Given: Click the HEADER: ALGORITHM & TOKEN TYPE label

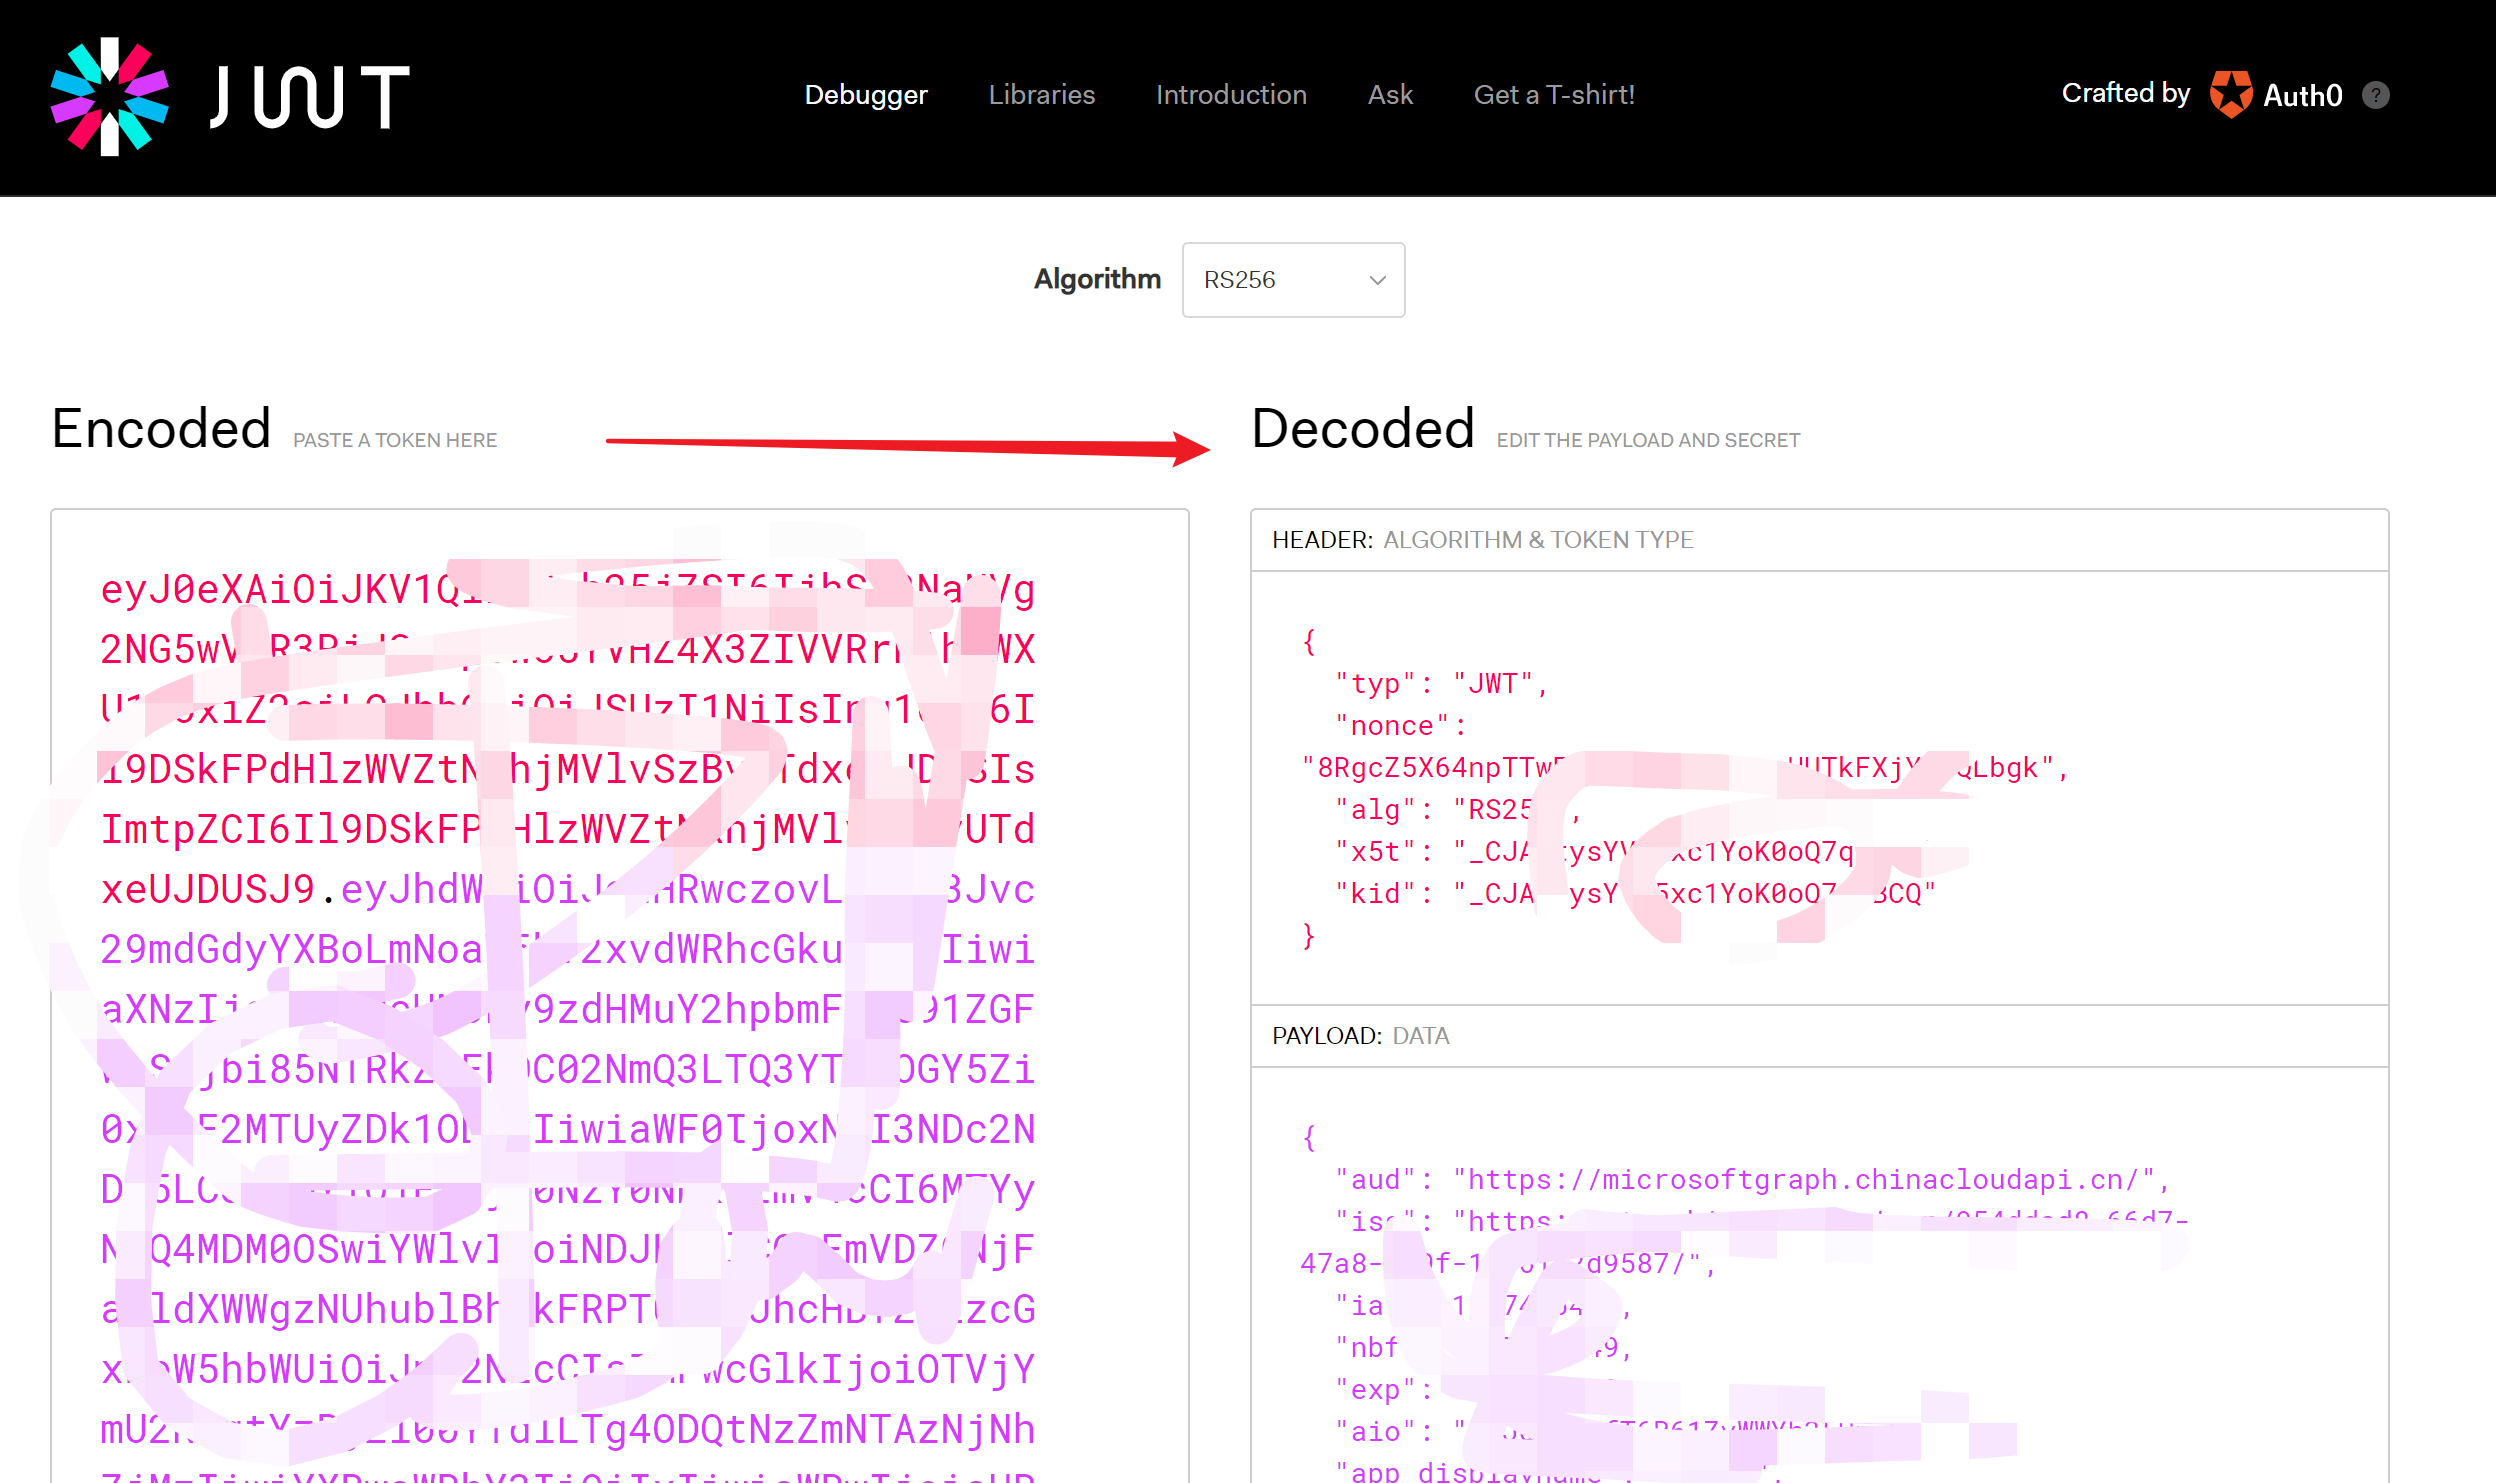Looking at the screenshot, I should click(1482, 540).
